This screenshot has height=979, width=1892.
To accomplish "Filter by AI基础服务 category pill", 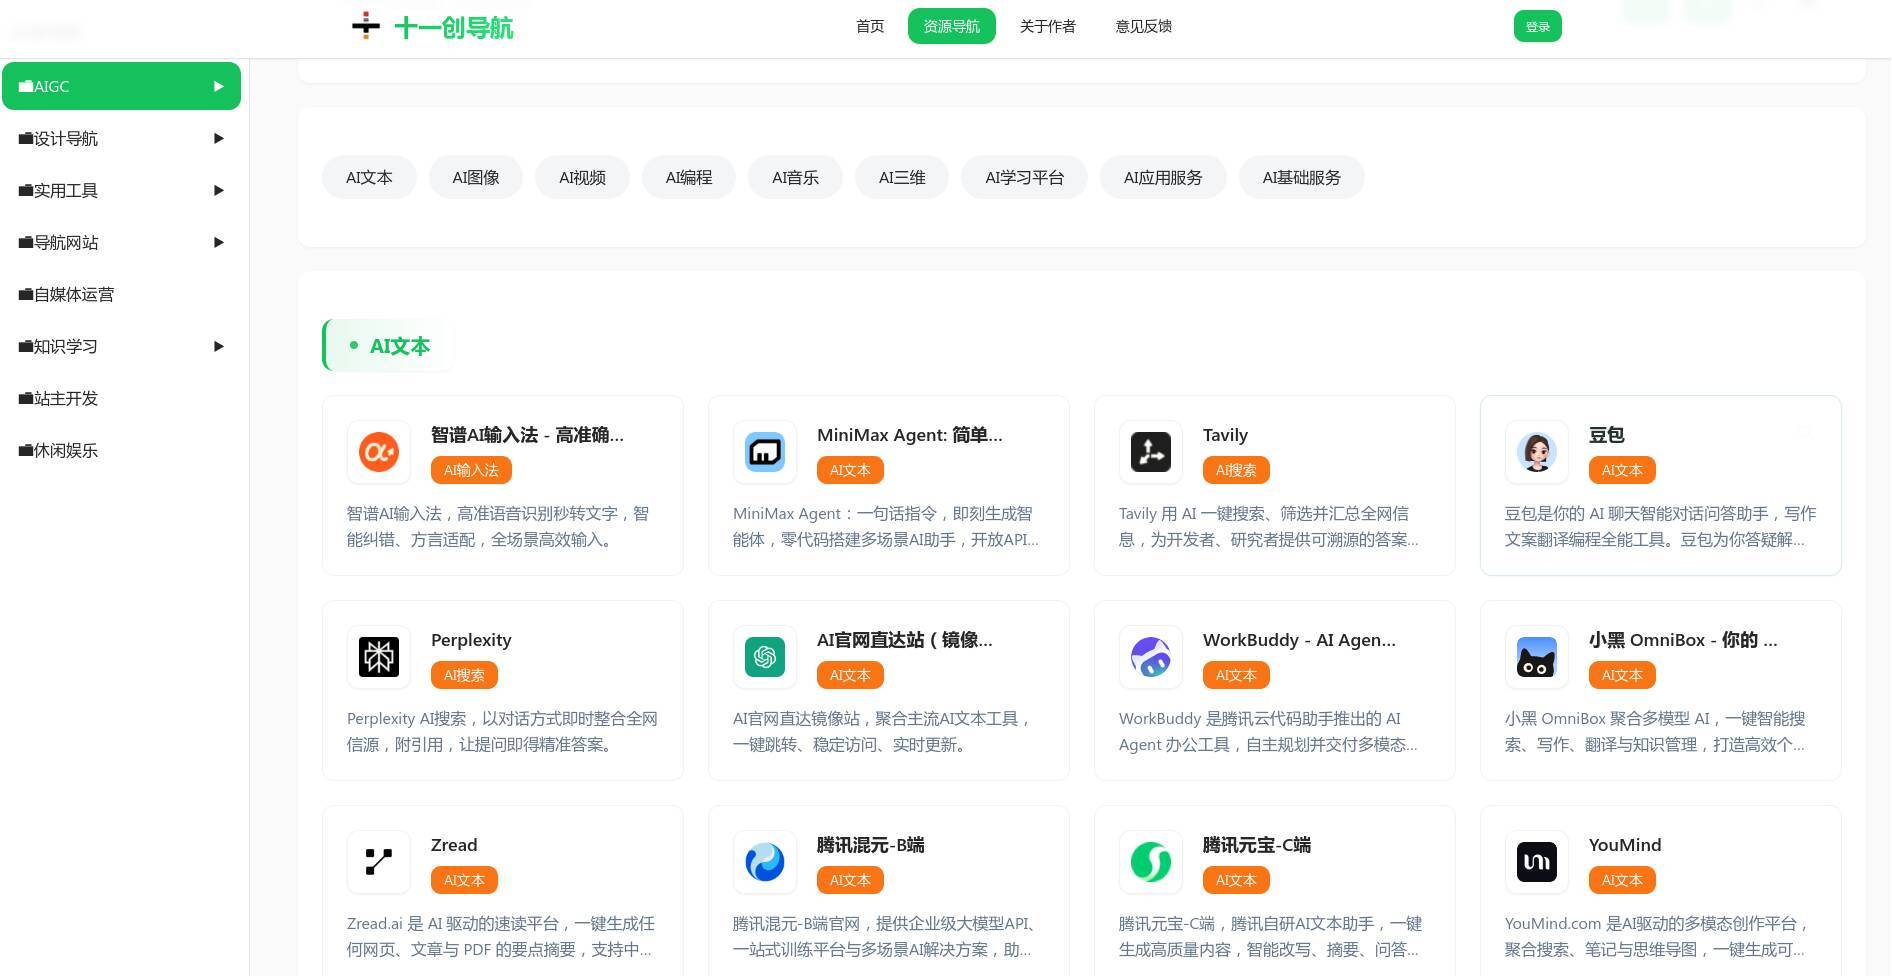I will [1301, 177].
